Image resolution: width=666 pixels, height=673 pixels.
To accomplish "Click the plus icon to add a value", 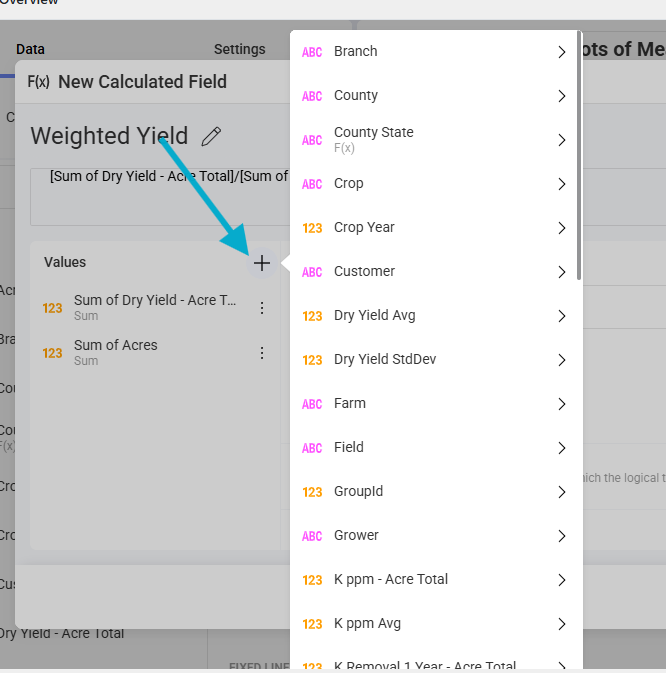I will [x=261, y=263].
